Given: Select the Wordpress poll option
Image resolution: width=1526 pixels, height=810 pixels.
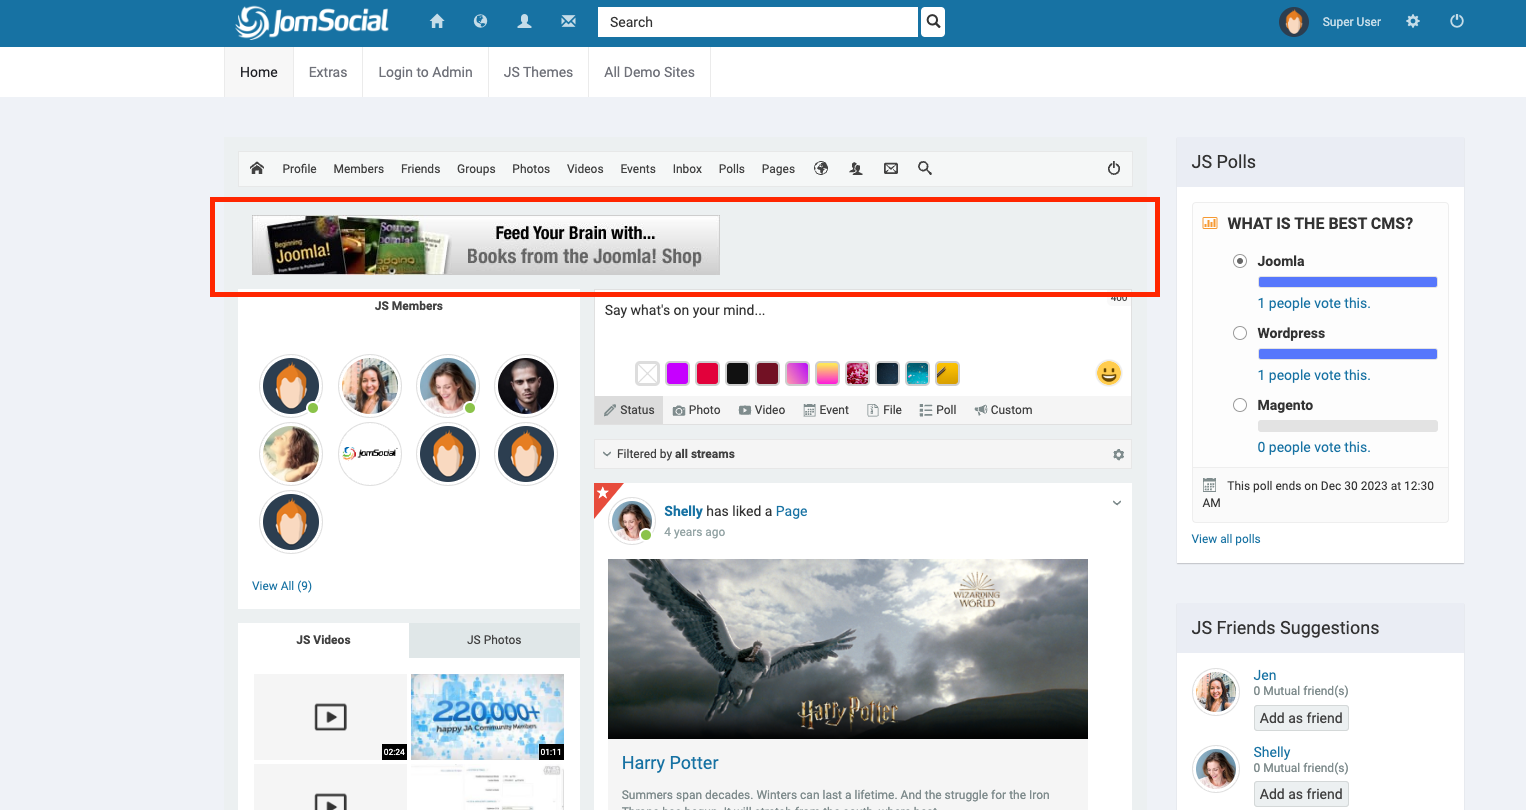Looking at the screenshot, I should point(1240,333).
